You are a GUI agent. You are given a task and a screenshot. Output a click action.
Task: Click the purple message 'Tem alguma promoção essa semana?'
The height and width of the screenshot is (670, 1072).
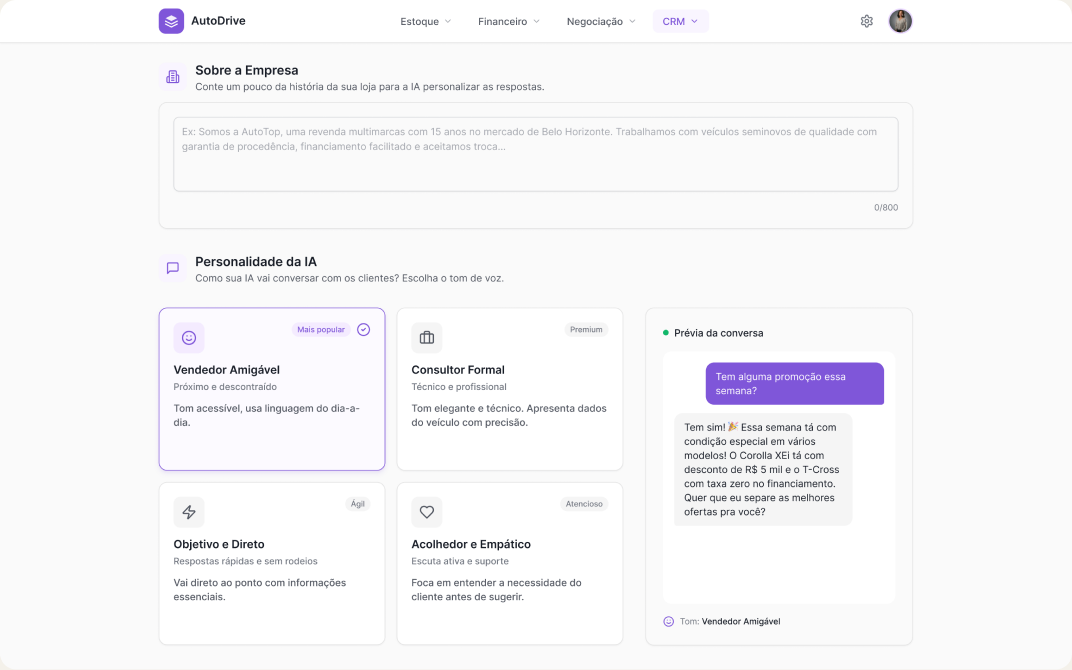[794, 384]
